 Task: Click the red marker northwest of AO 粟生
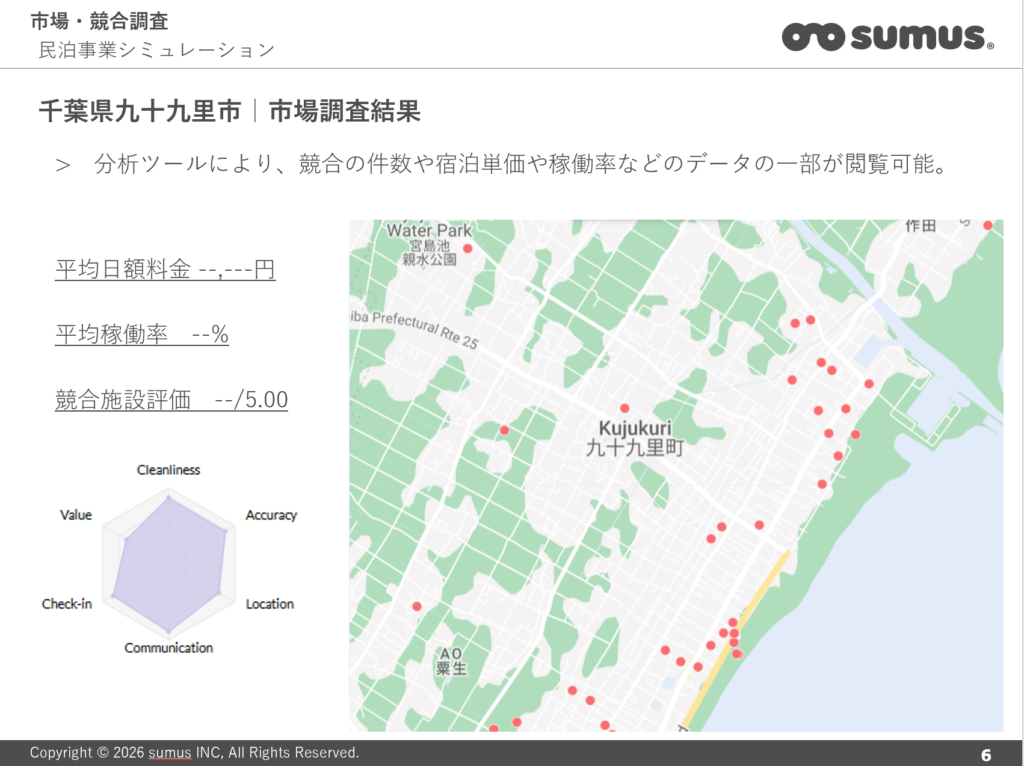click(x=417, y=606)
